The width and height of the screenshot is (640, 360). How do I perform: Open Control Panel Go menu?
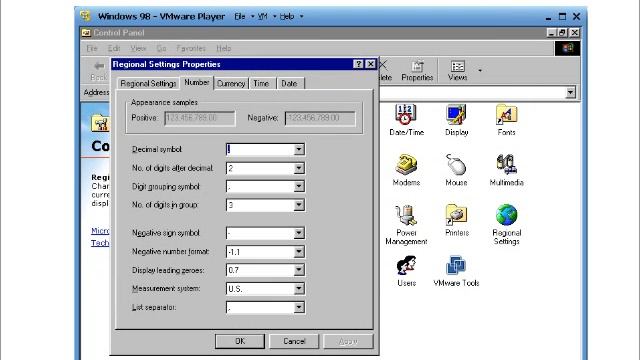click(161, 48)
